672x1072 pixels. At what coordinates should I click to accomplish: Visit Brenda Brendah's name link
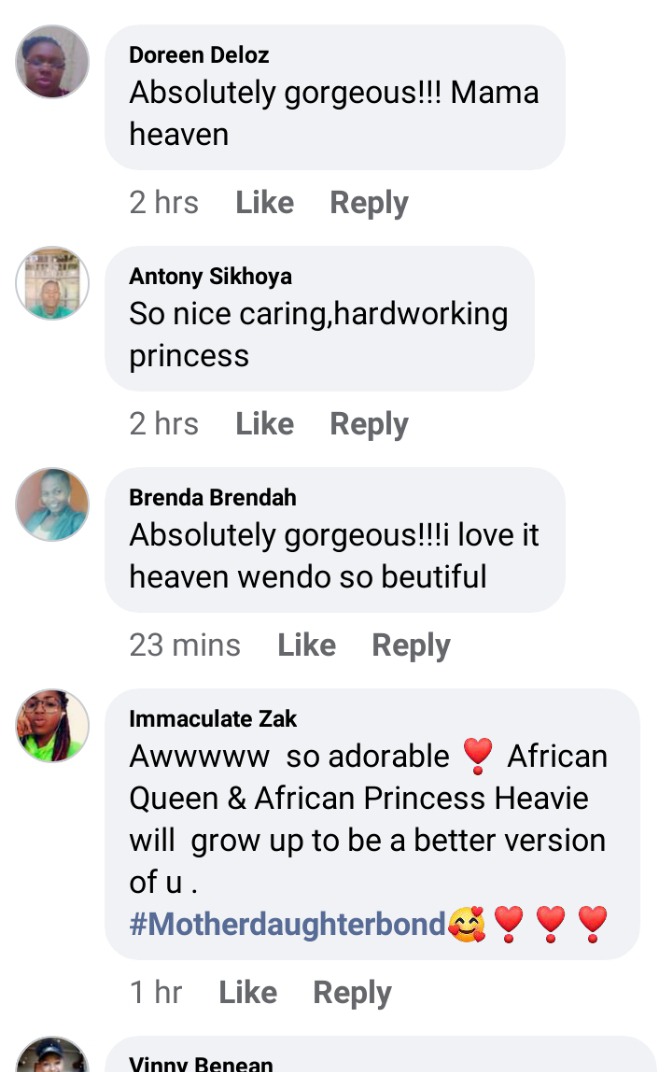213,498
